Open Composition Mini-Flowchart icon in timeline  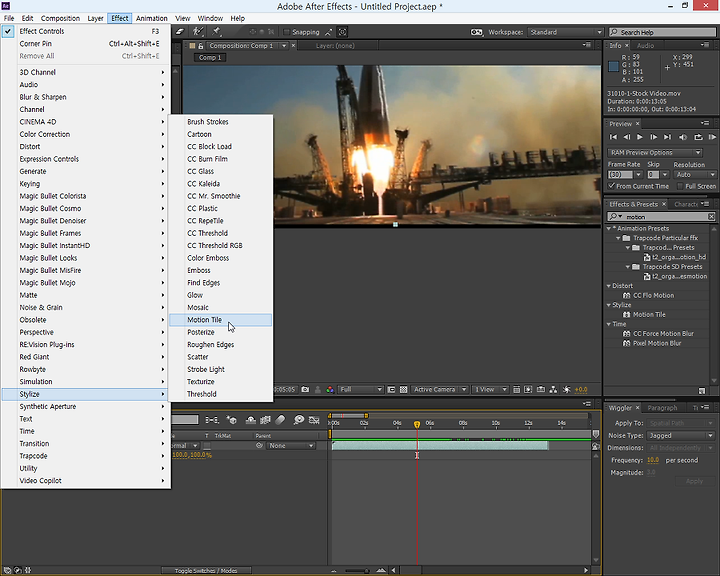tap(212, 420)
